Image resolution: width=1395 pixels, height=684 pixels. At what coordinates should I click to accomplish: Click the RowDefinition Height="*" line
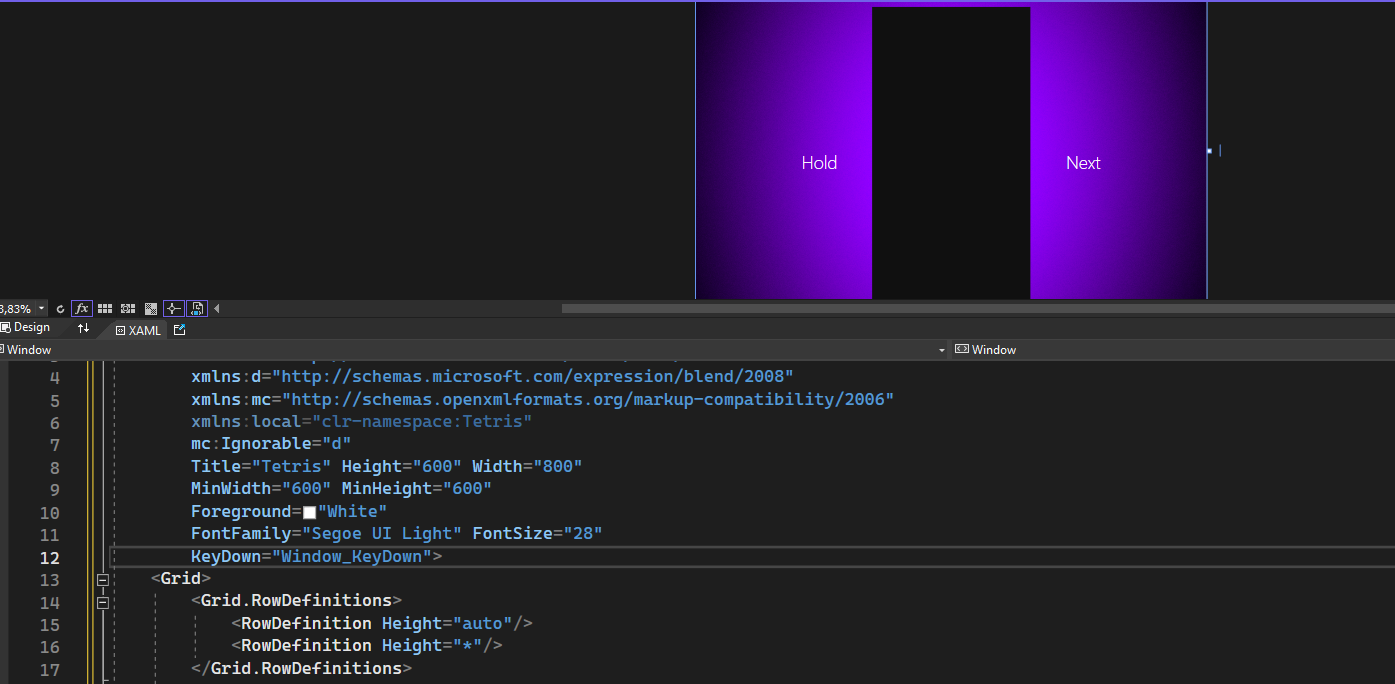click(367, 645)
